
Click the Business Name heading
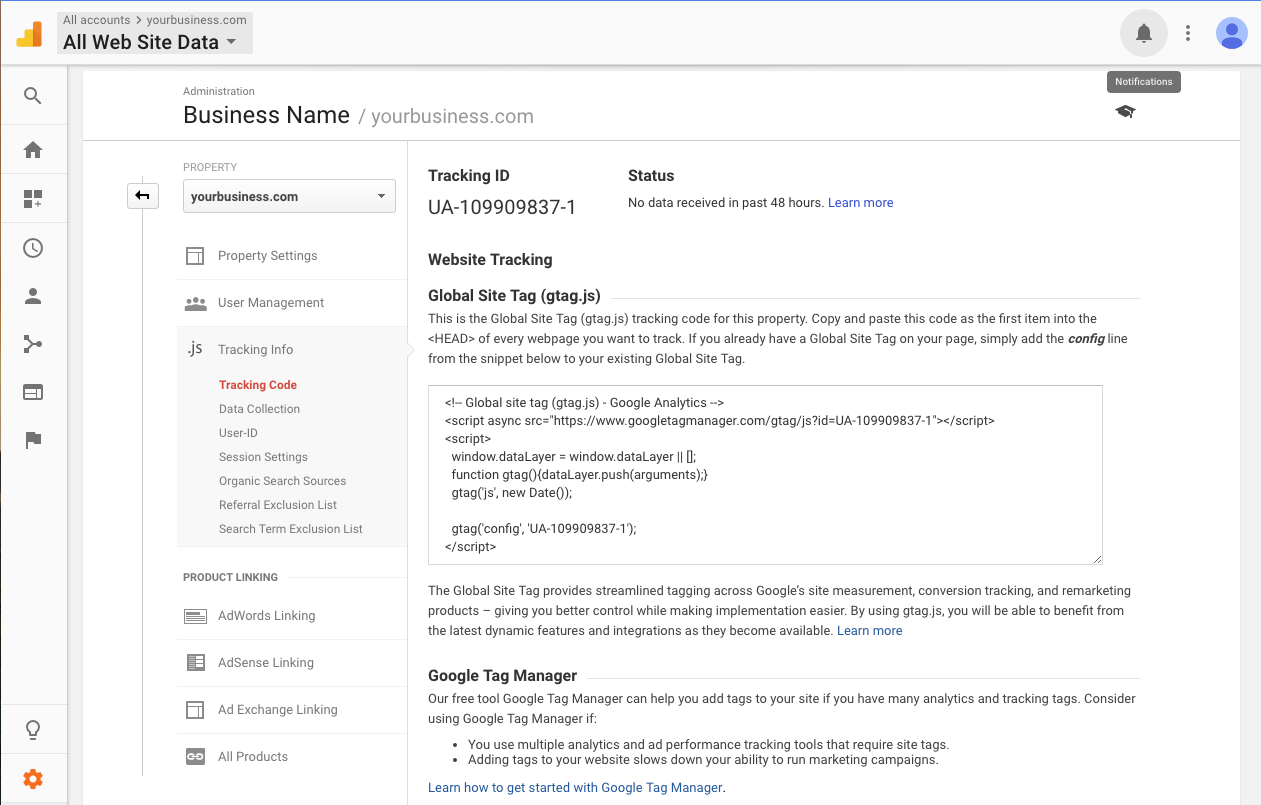point(266,116)
